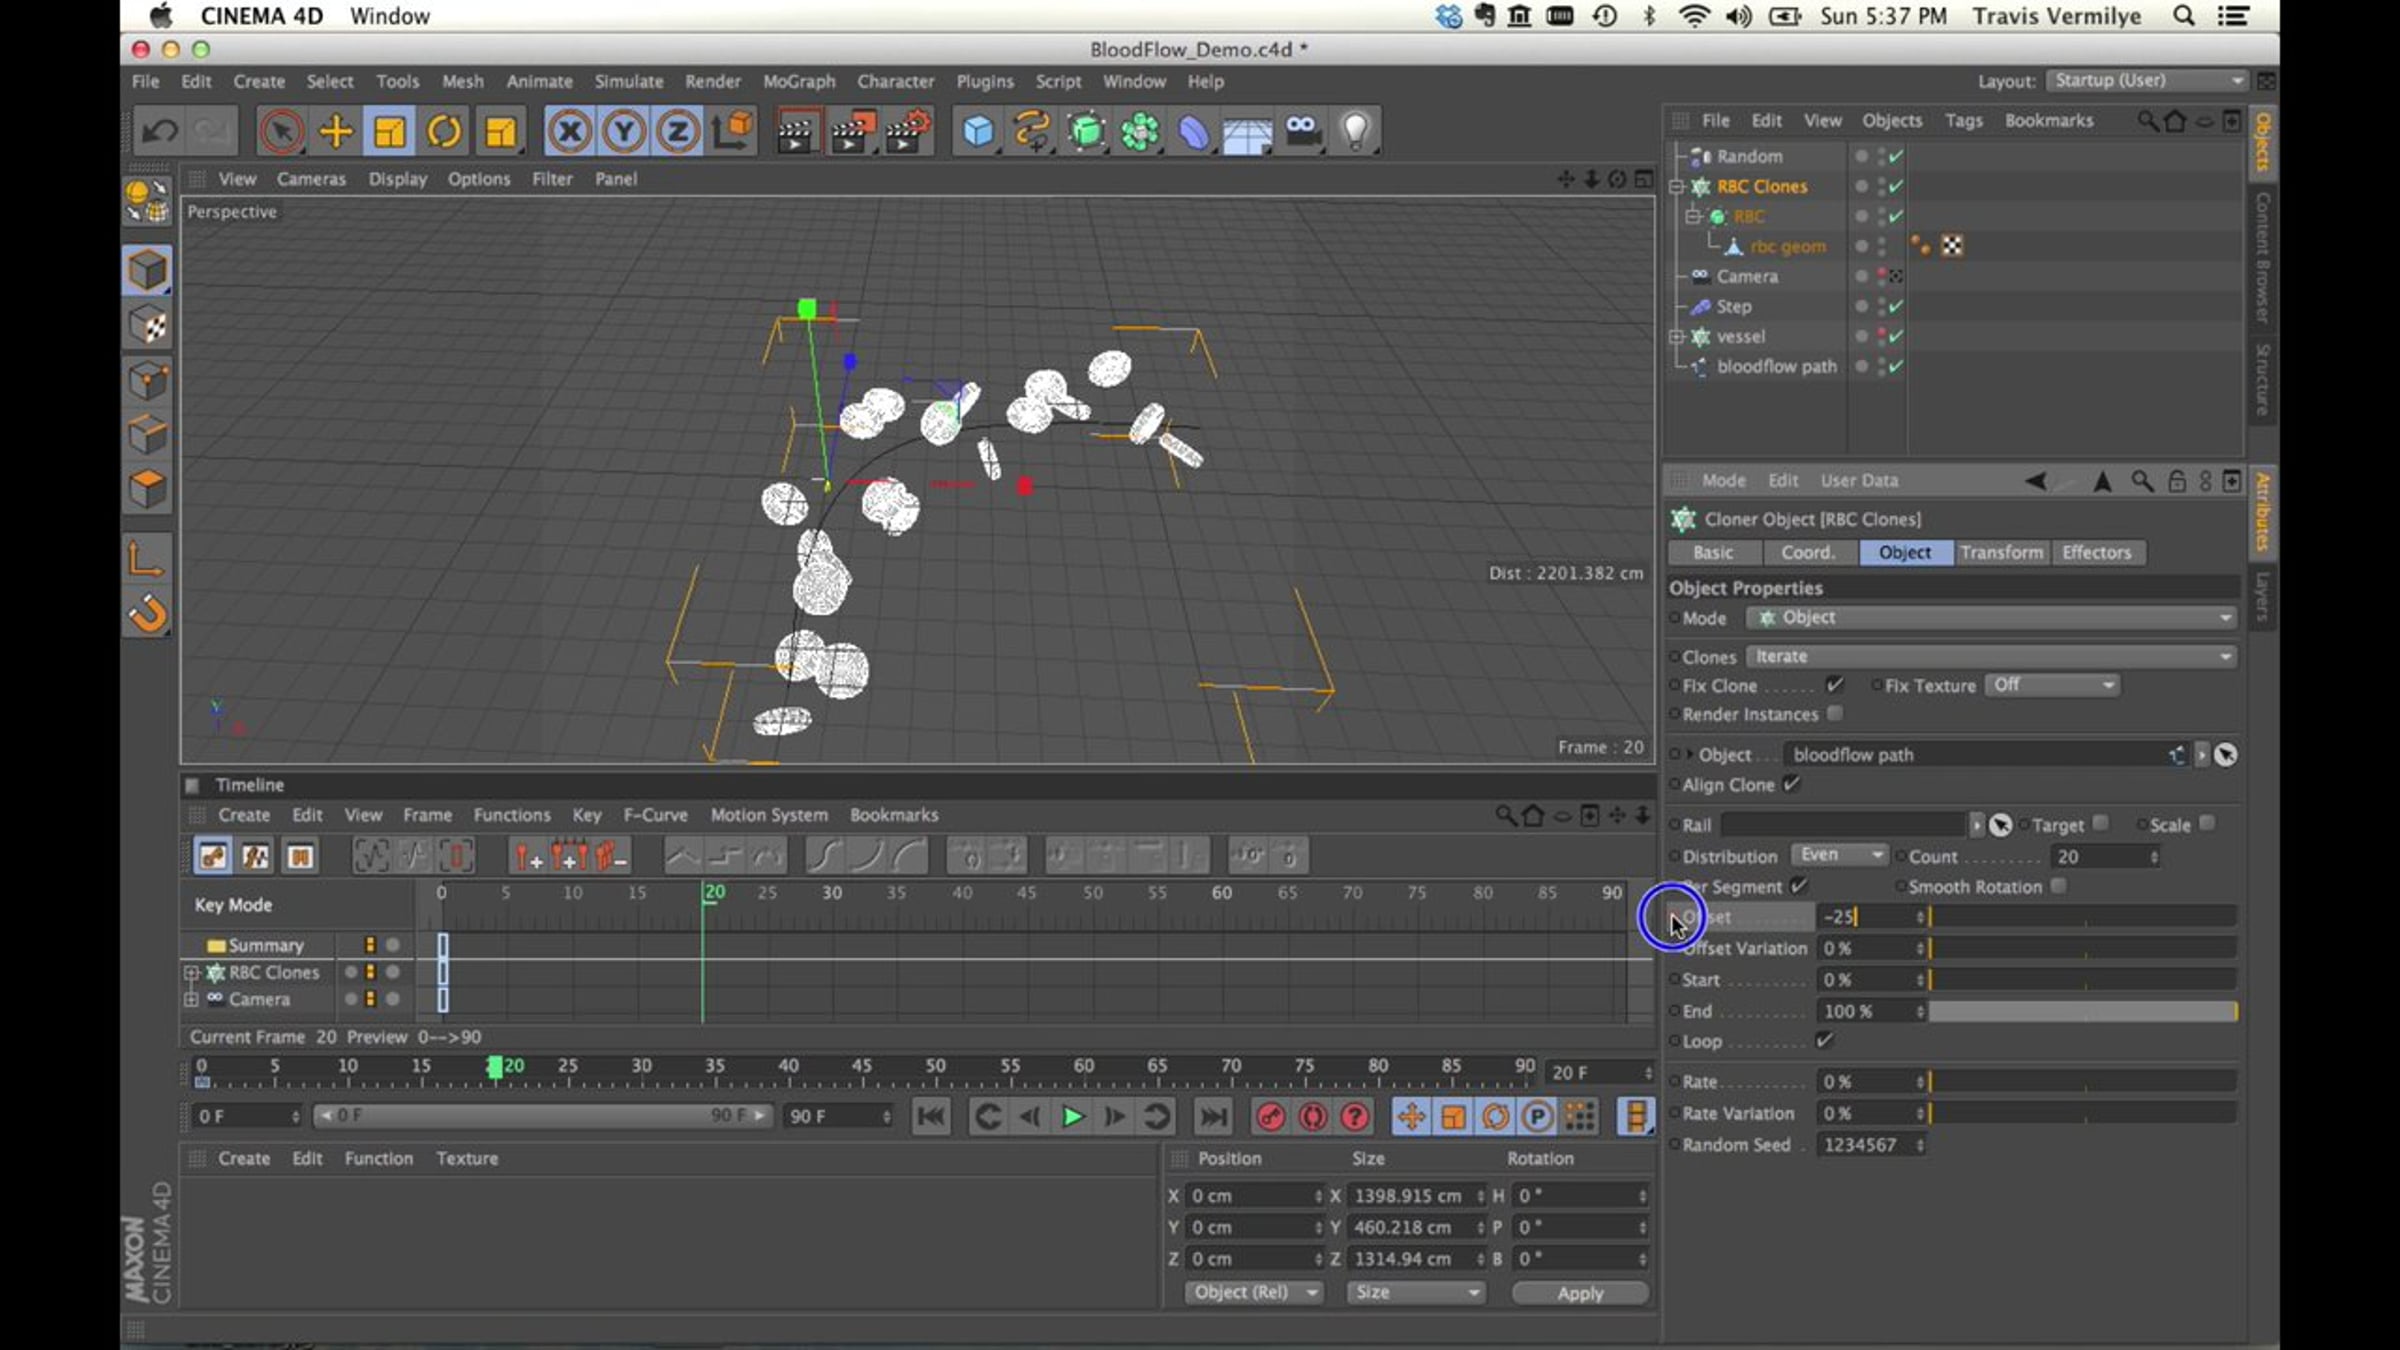Toggle the Z axis lock
This screenshot has width=2400, height=1350.
click(x=678, y=131)
